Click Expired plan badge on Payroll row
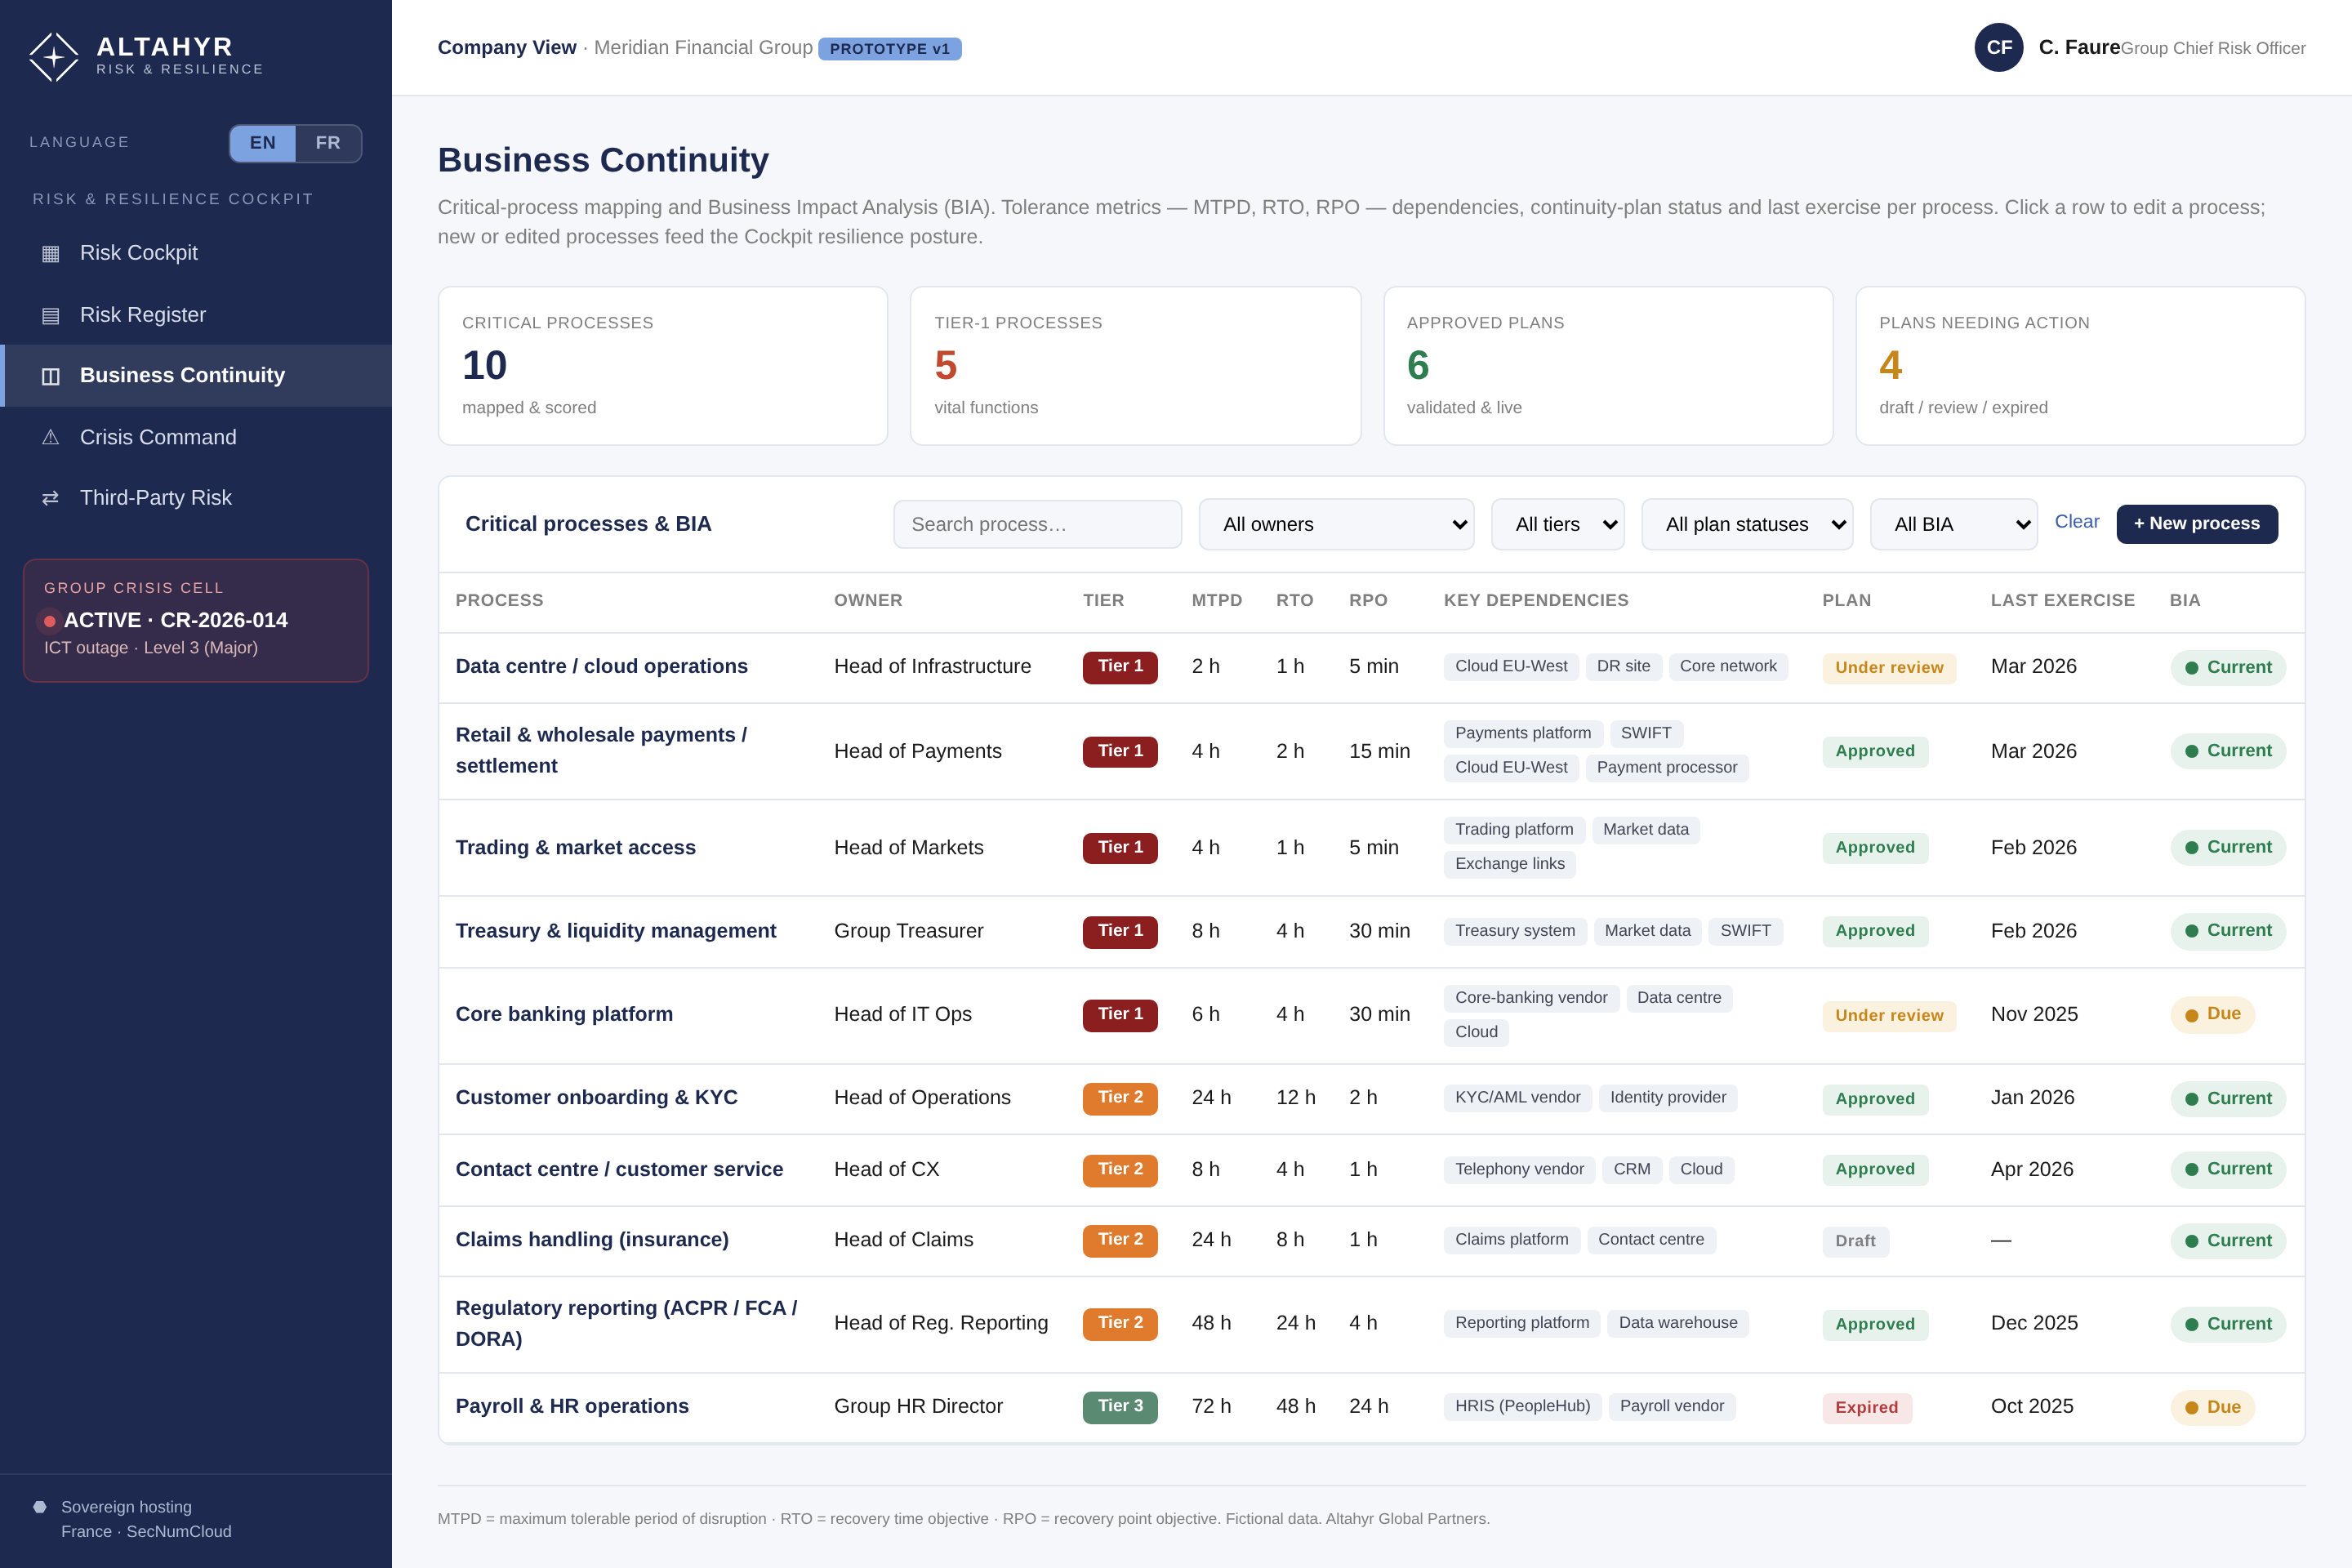Screen dimensions: 2352x1568 point(1866,1408)
